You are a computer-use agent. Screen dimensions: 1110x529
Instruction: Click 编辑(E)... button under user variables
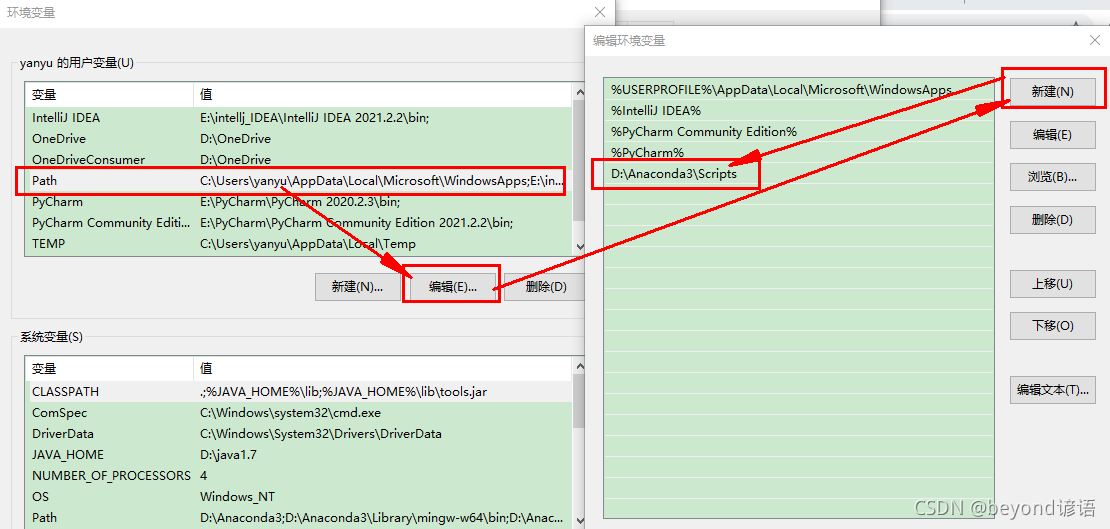pos(452,287)
